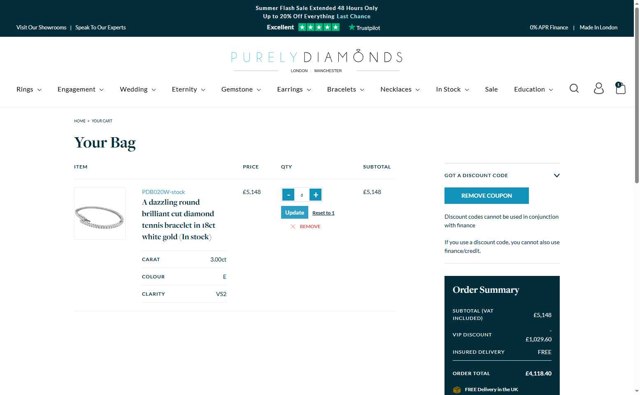The image size is (640, 395).
Task: Open the Education menu
Action: 533,89
